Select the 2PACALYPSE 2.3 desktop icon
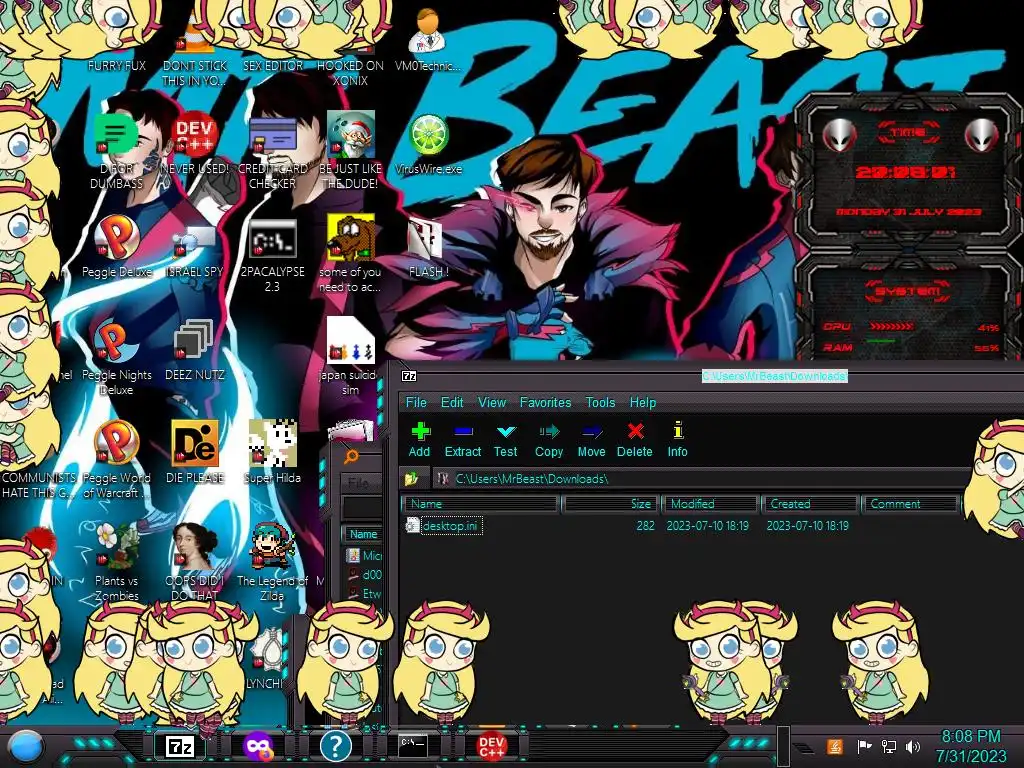1024x768 pixels. point(272,255)
